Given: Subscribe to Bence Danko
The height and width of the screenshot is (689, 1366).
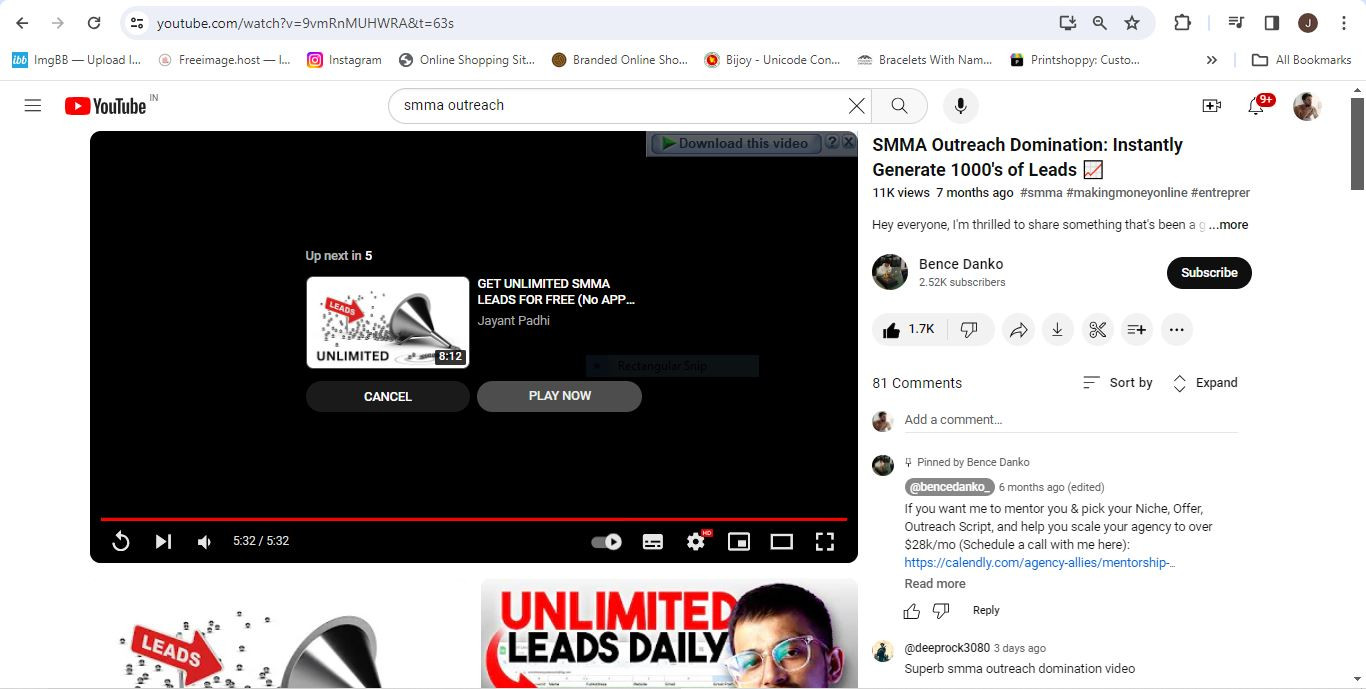Looking at the screenshot, I should 1209,272.
